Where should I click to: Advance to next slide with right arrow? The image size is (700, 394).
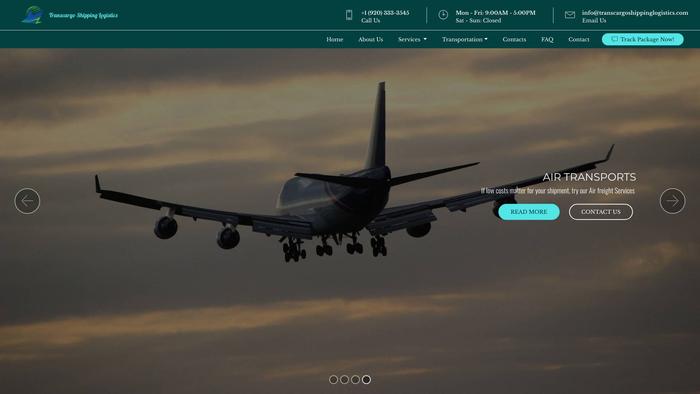672,201
